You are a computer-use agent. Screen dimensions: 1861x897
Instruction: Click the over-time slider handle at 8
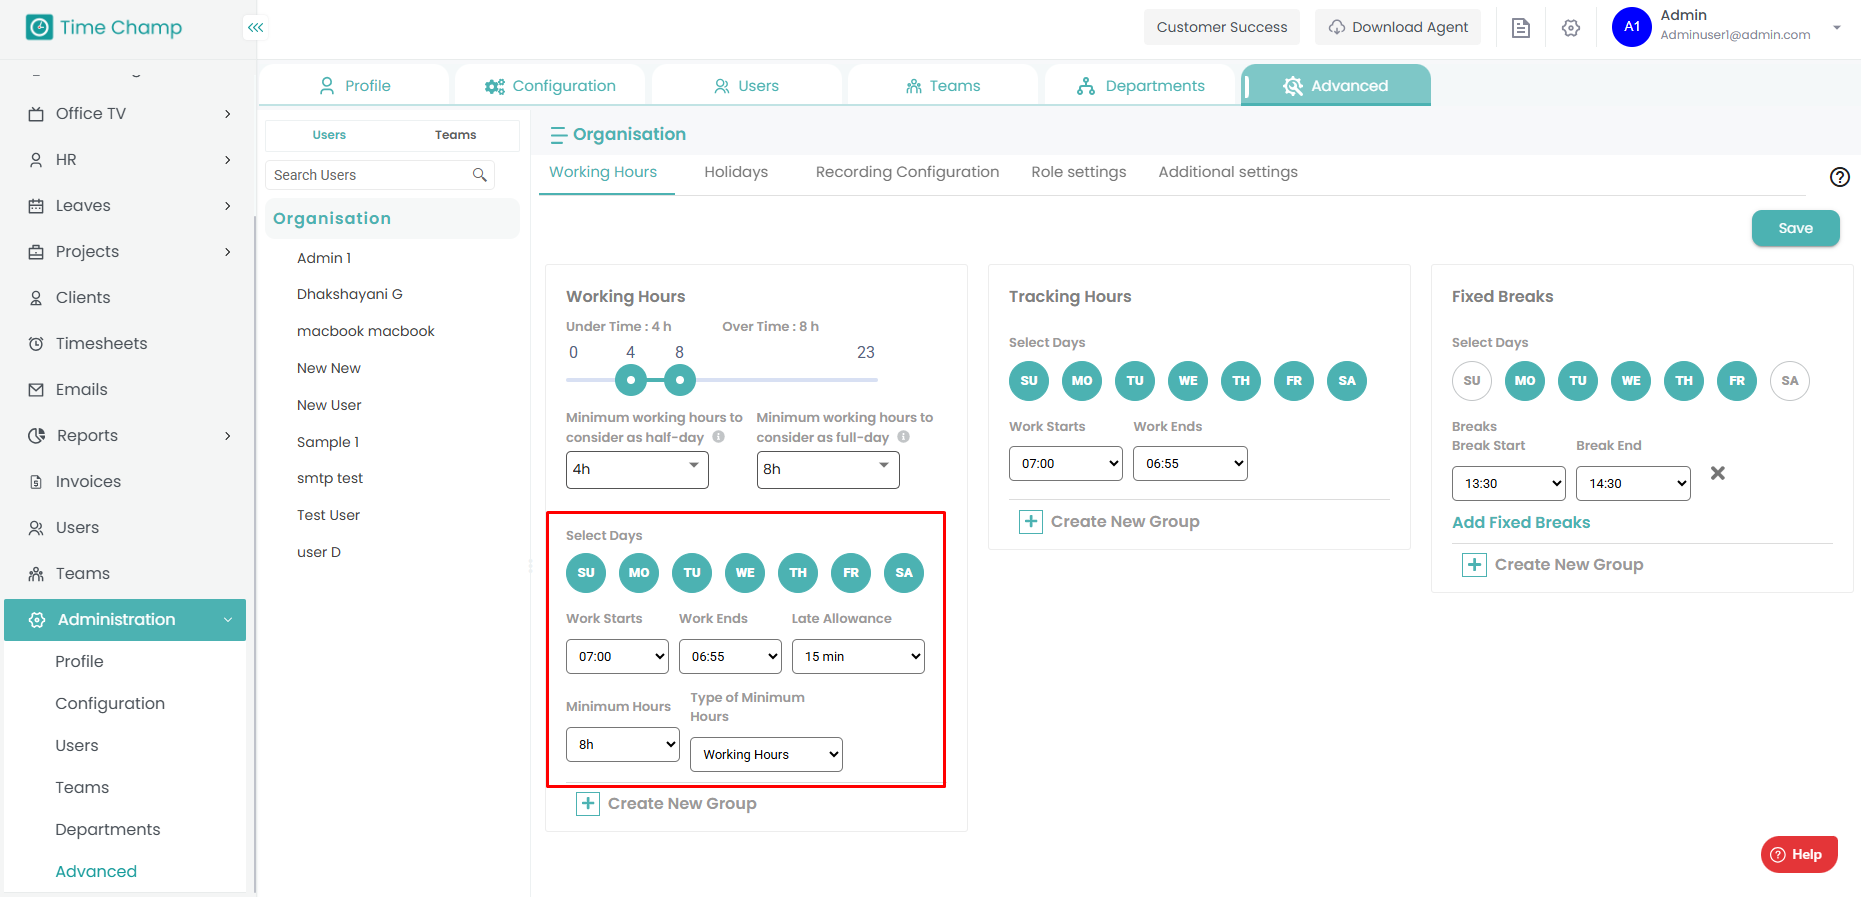[680, 380]
